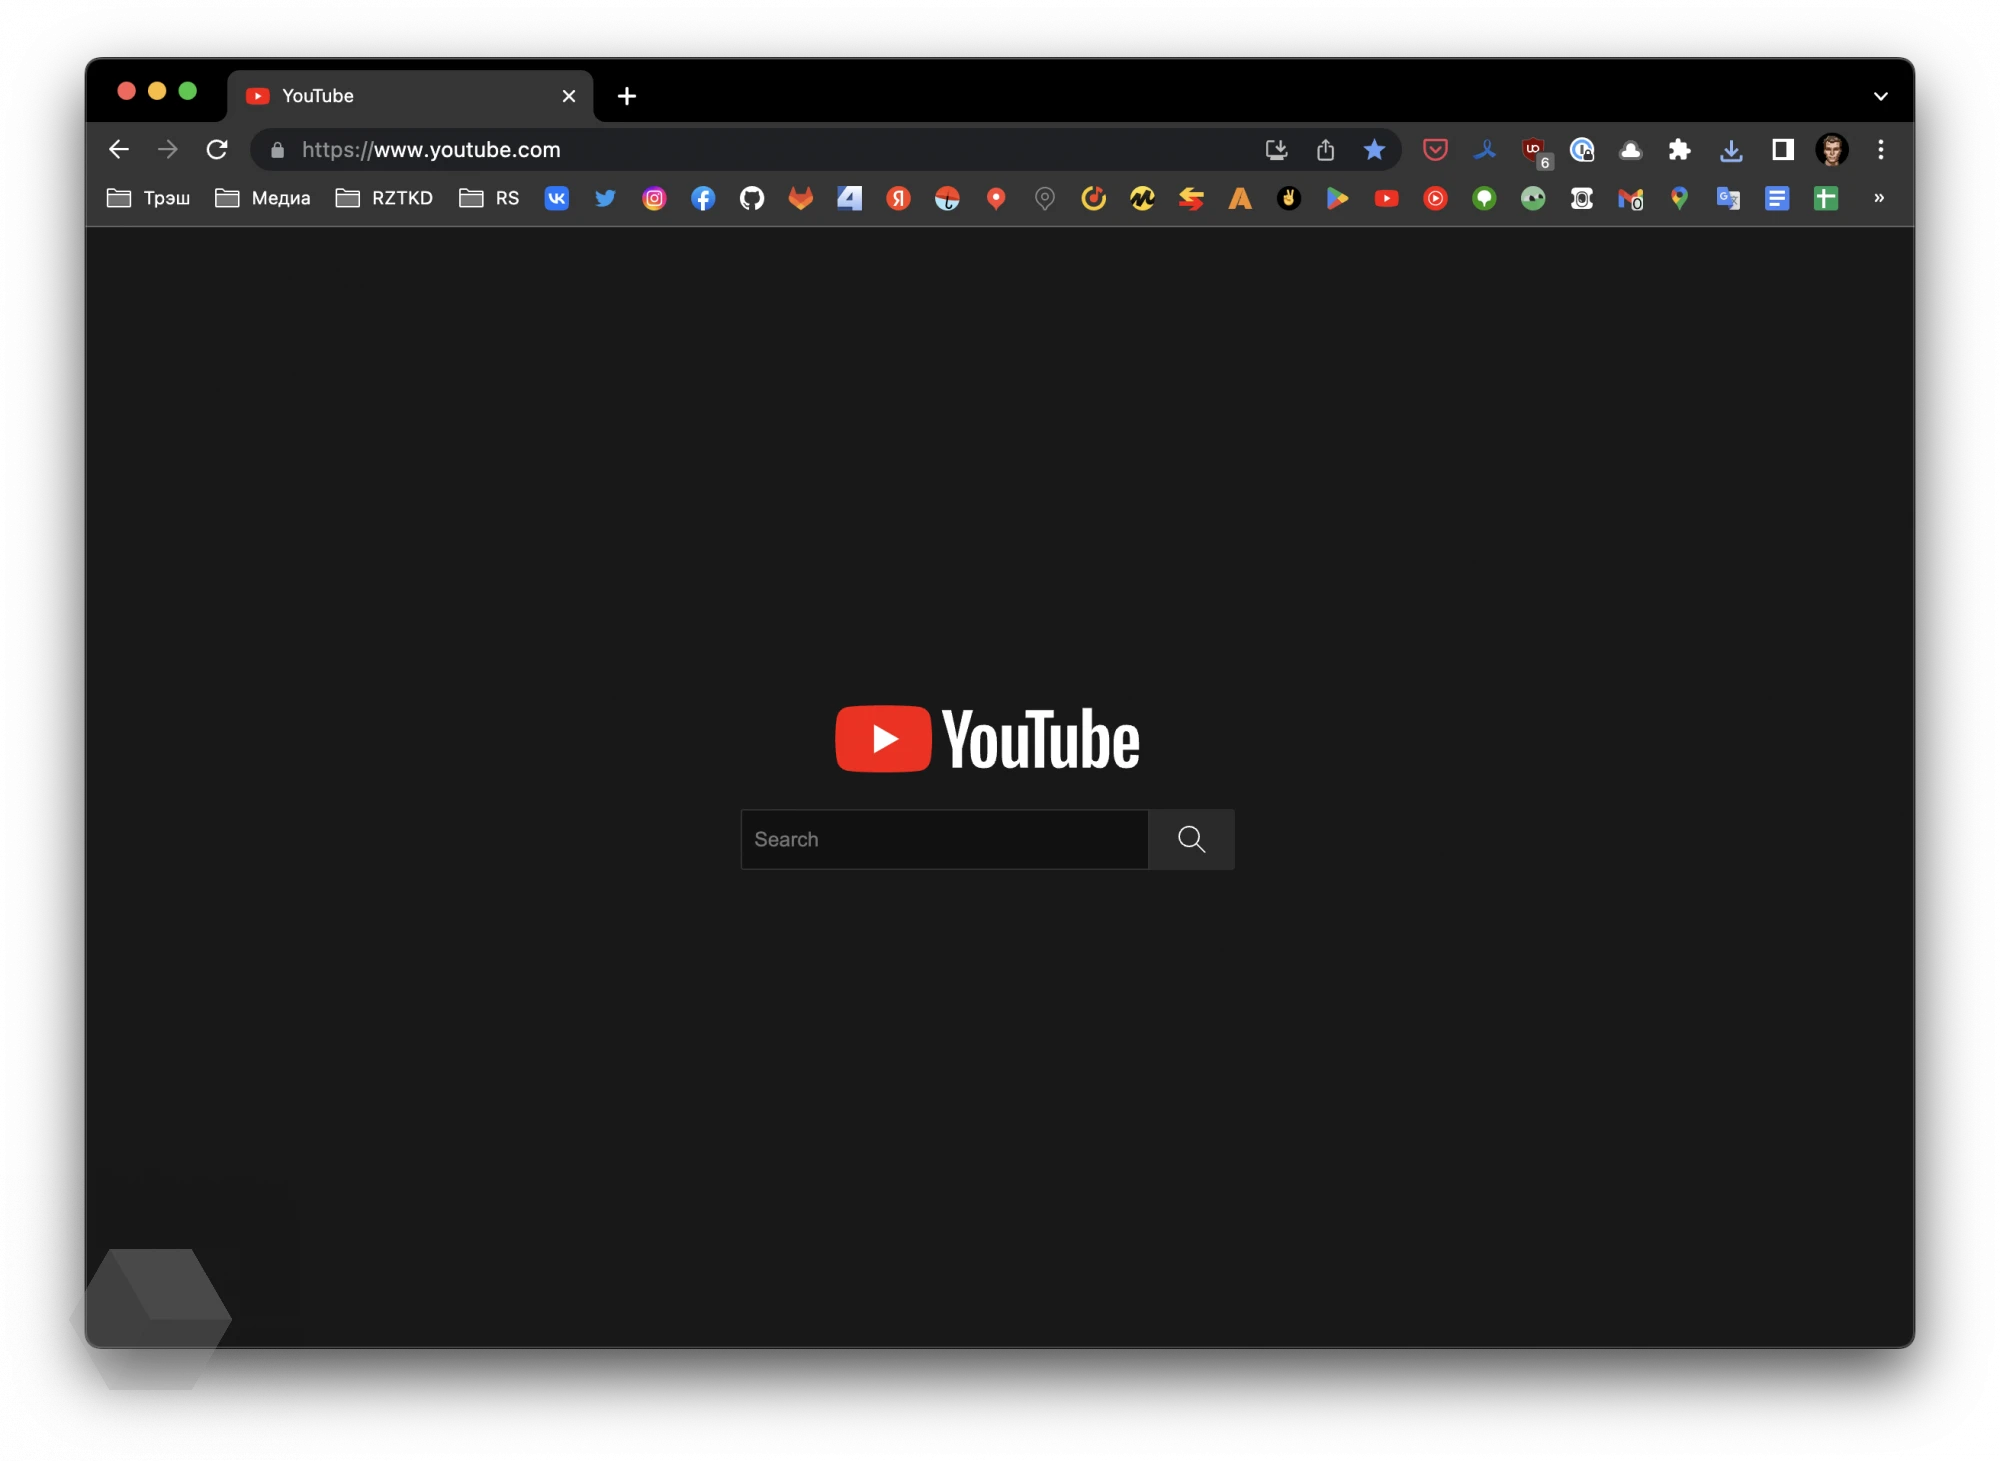Open the Yandex bookmark
The height and width of the screenshot is (1461, 2000).
[899, 198]
